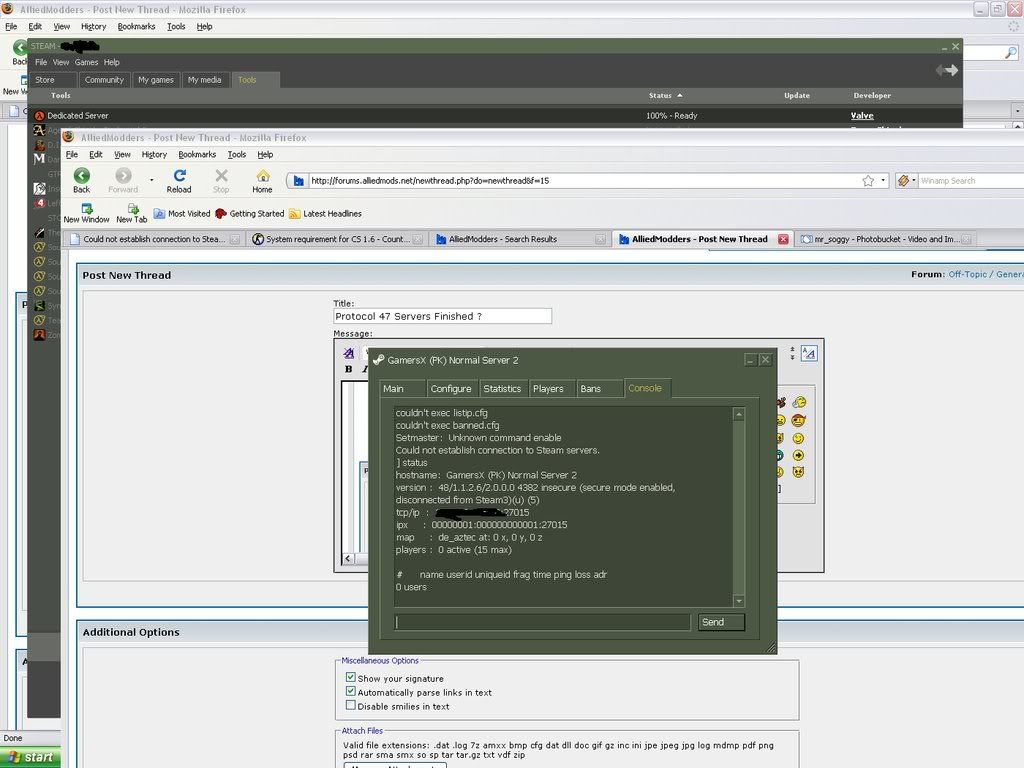The image size is (1024, 768).
Task: Switch to the Configure tab in server window
Action: point(451,389)
